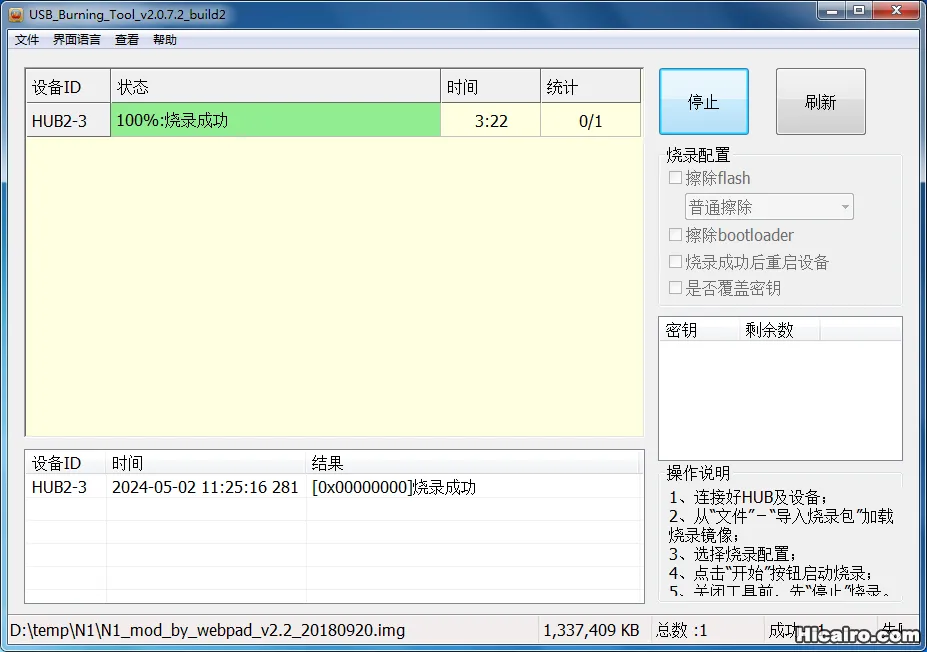Screen dimensions: 927x652
Task: Select the HUB2-3 device cell in top table
Action: [68, 121]
